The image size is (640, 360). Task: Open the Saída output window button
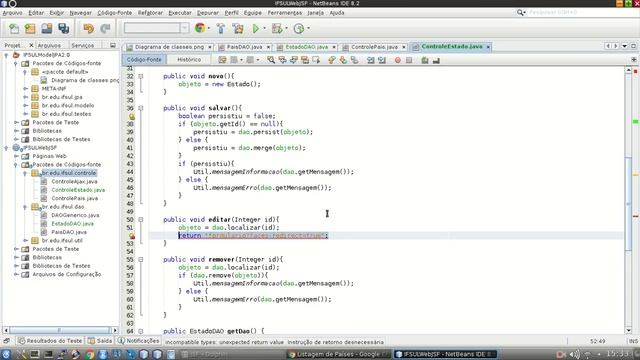(x=100, y=340)
